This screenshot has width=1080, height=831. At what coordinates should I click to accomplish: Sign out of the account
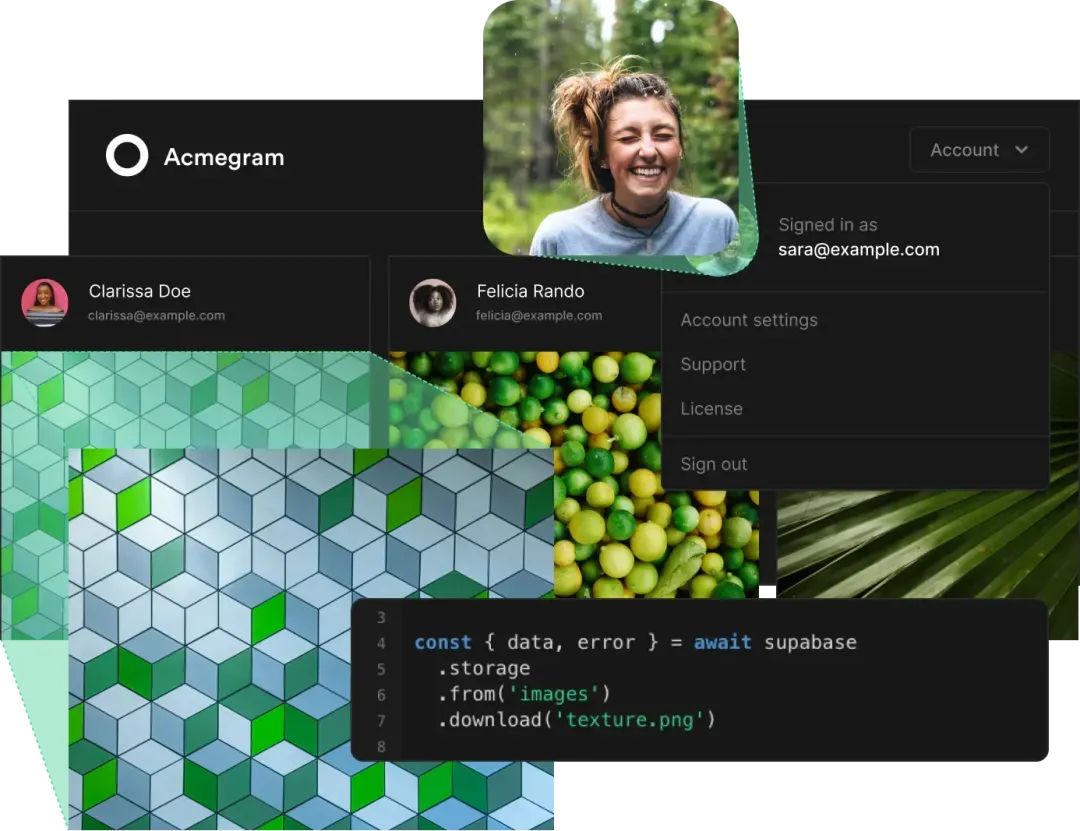coord(714,464)
